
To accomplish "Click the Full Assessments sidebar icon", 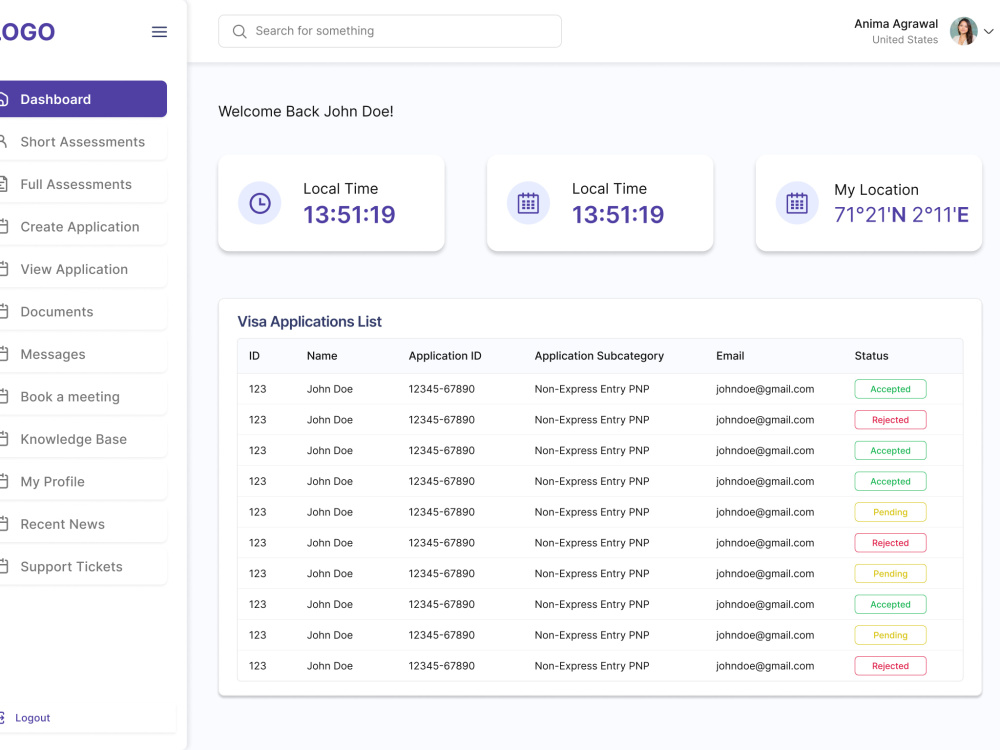I will click(x=3, y=184).
